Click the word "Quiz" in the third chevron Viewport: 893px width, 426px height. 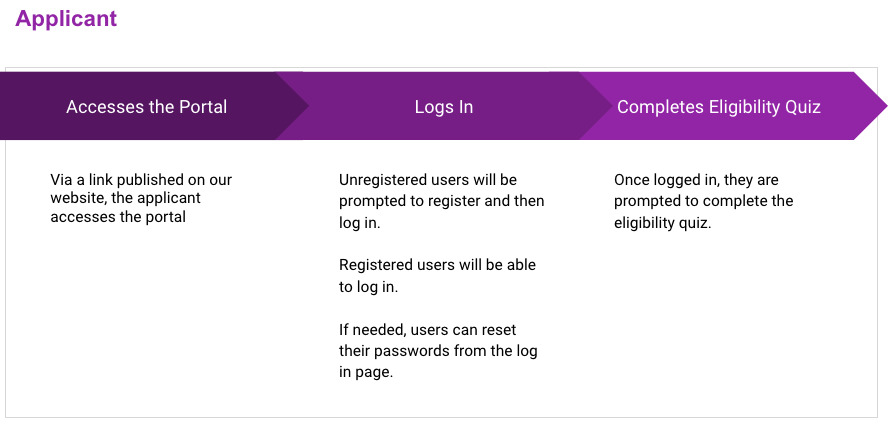(802, 107)
